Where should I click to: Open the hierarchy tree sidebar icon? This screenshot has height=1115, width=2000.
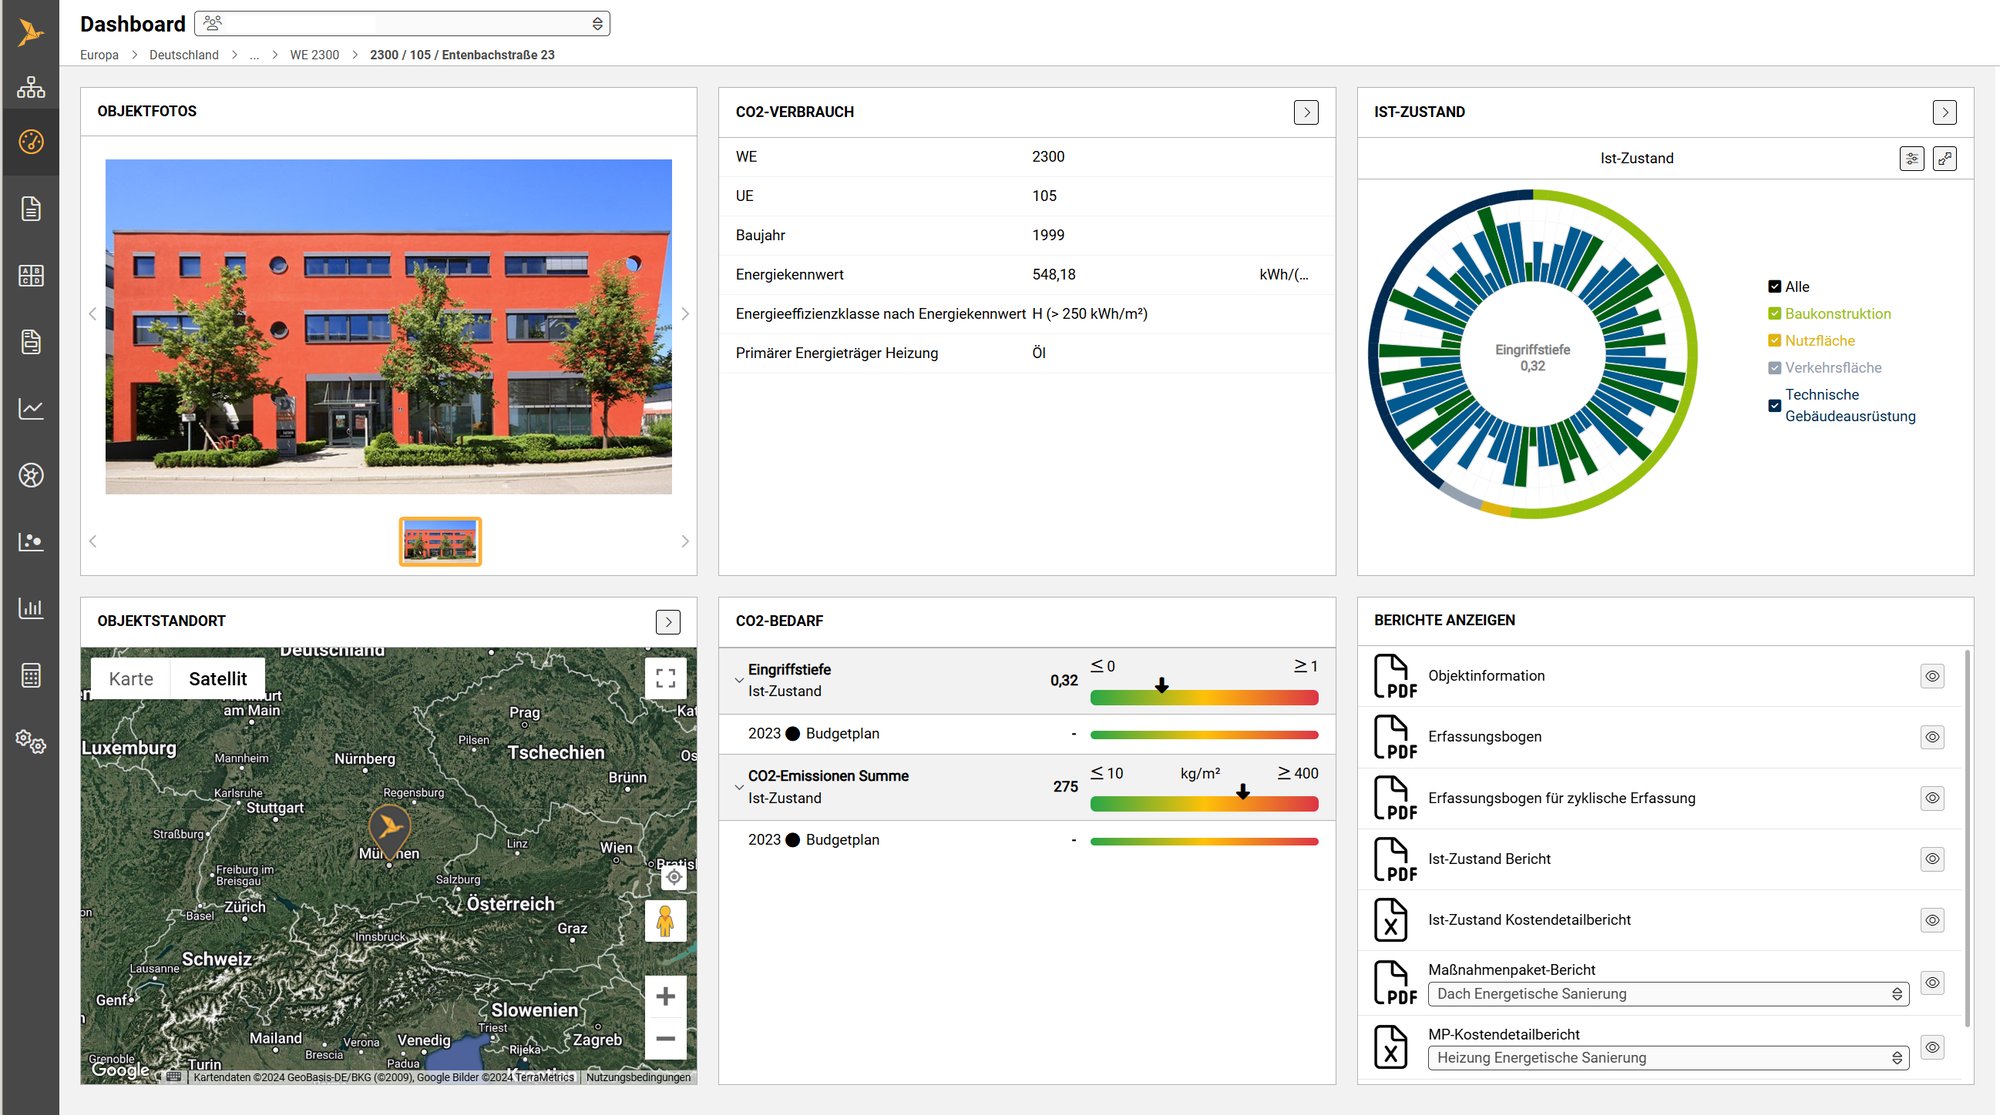point(31,88)
